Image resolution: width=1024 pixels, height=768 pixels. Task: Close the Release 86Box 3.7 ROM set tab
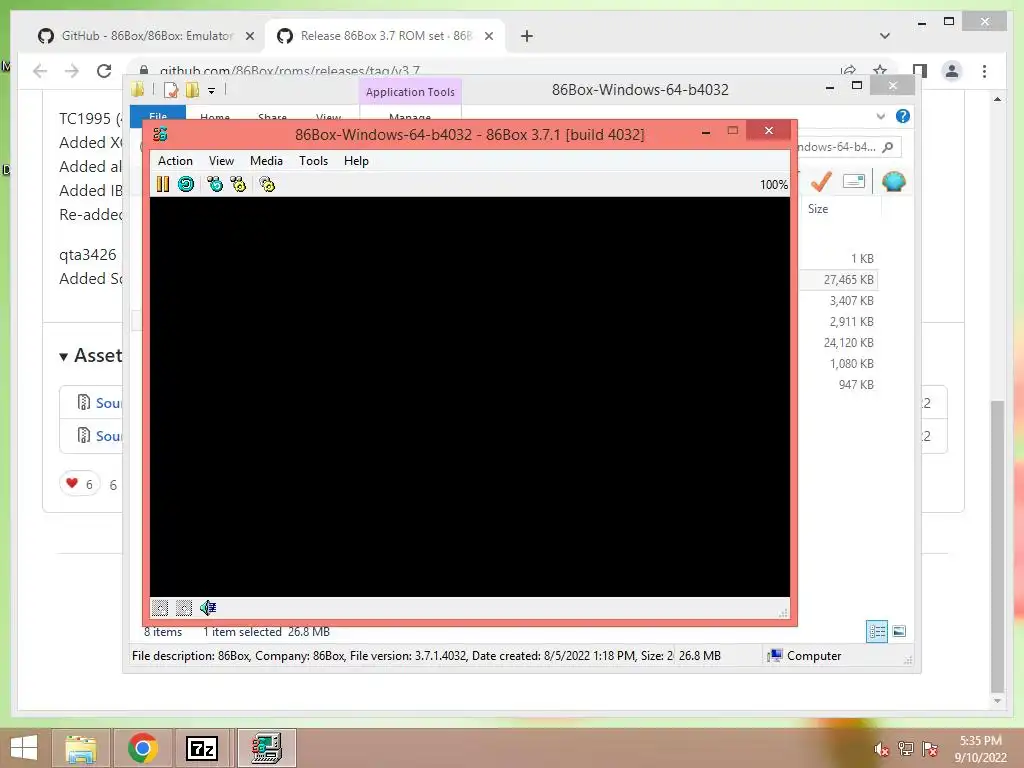(x=488, y=36)
